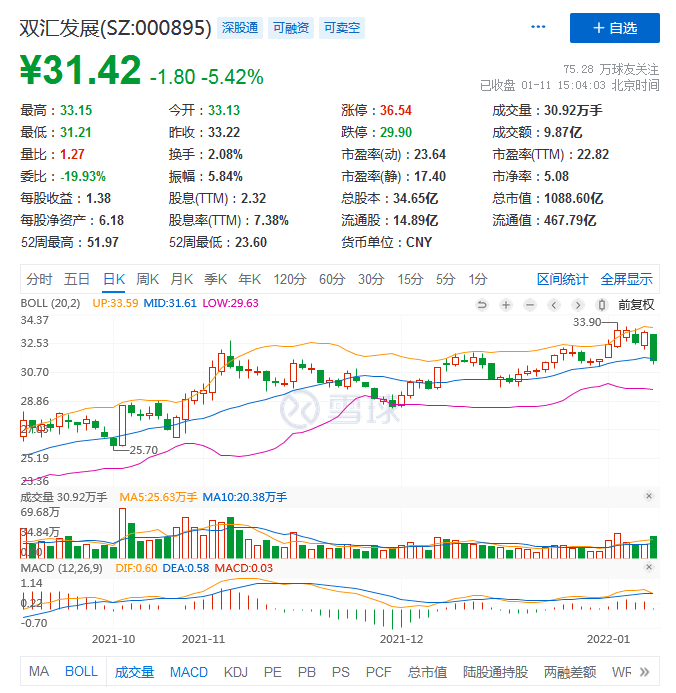Toggle the KDJ indicator

[235, 672]
